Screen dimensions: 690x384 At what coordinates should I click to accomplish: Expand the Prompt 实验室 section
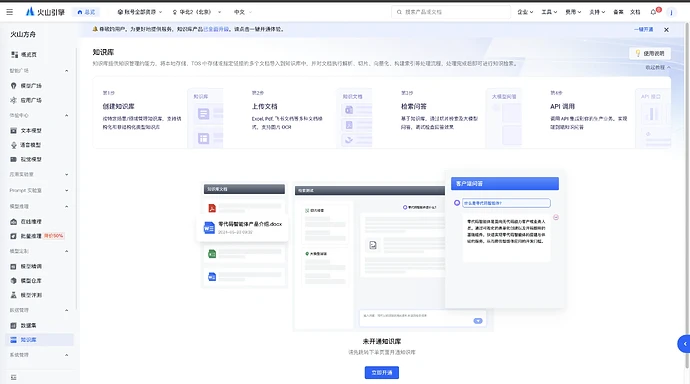[x=38, y=190]
